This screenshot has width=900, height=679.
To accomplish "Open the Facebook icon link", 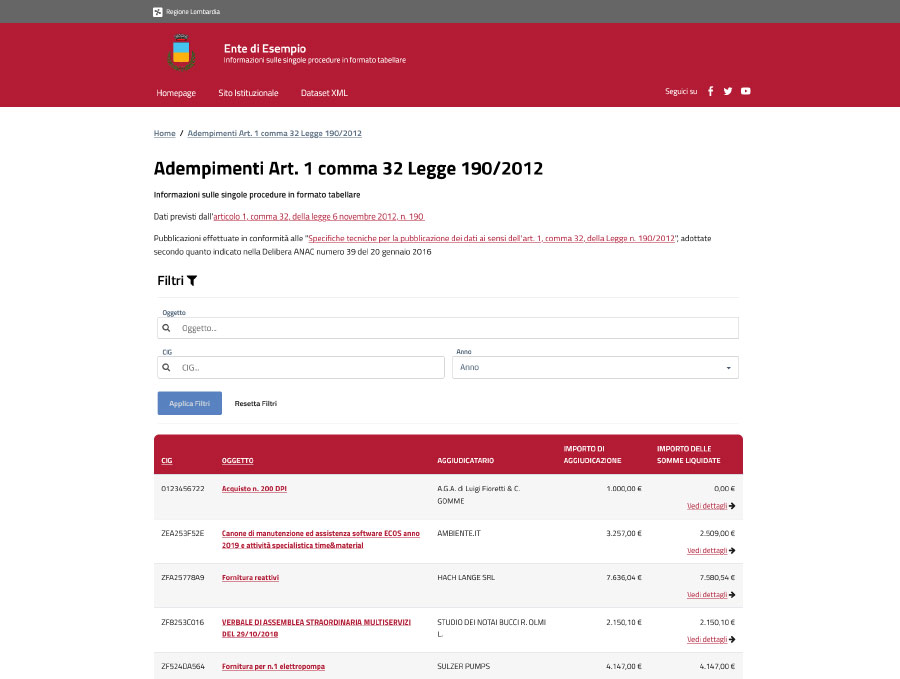I will [x=711, y=91].
